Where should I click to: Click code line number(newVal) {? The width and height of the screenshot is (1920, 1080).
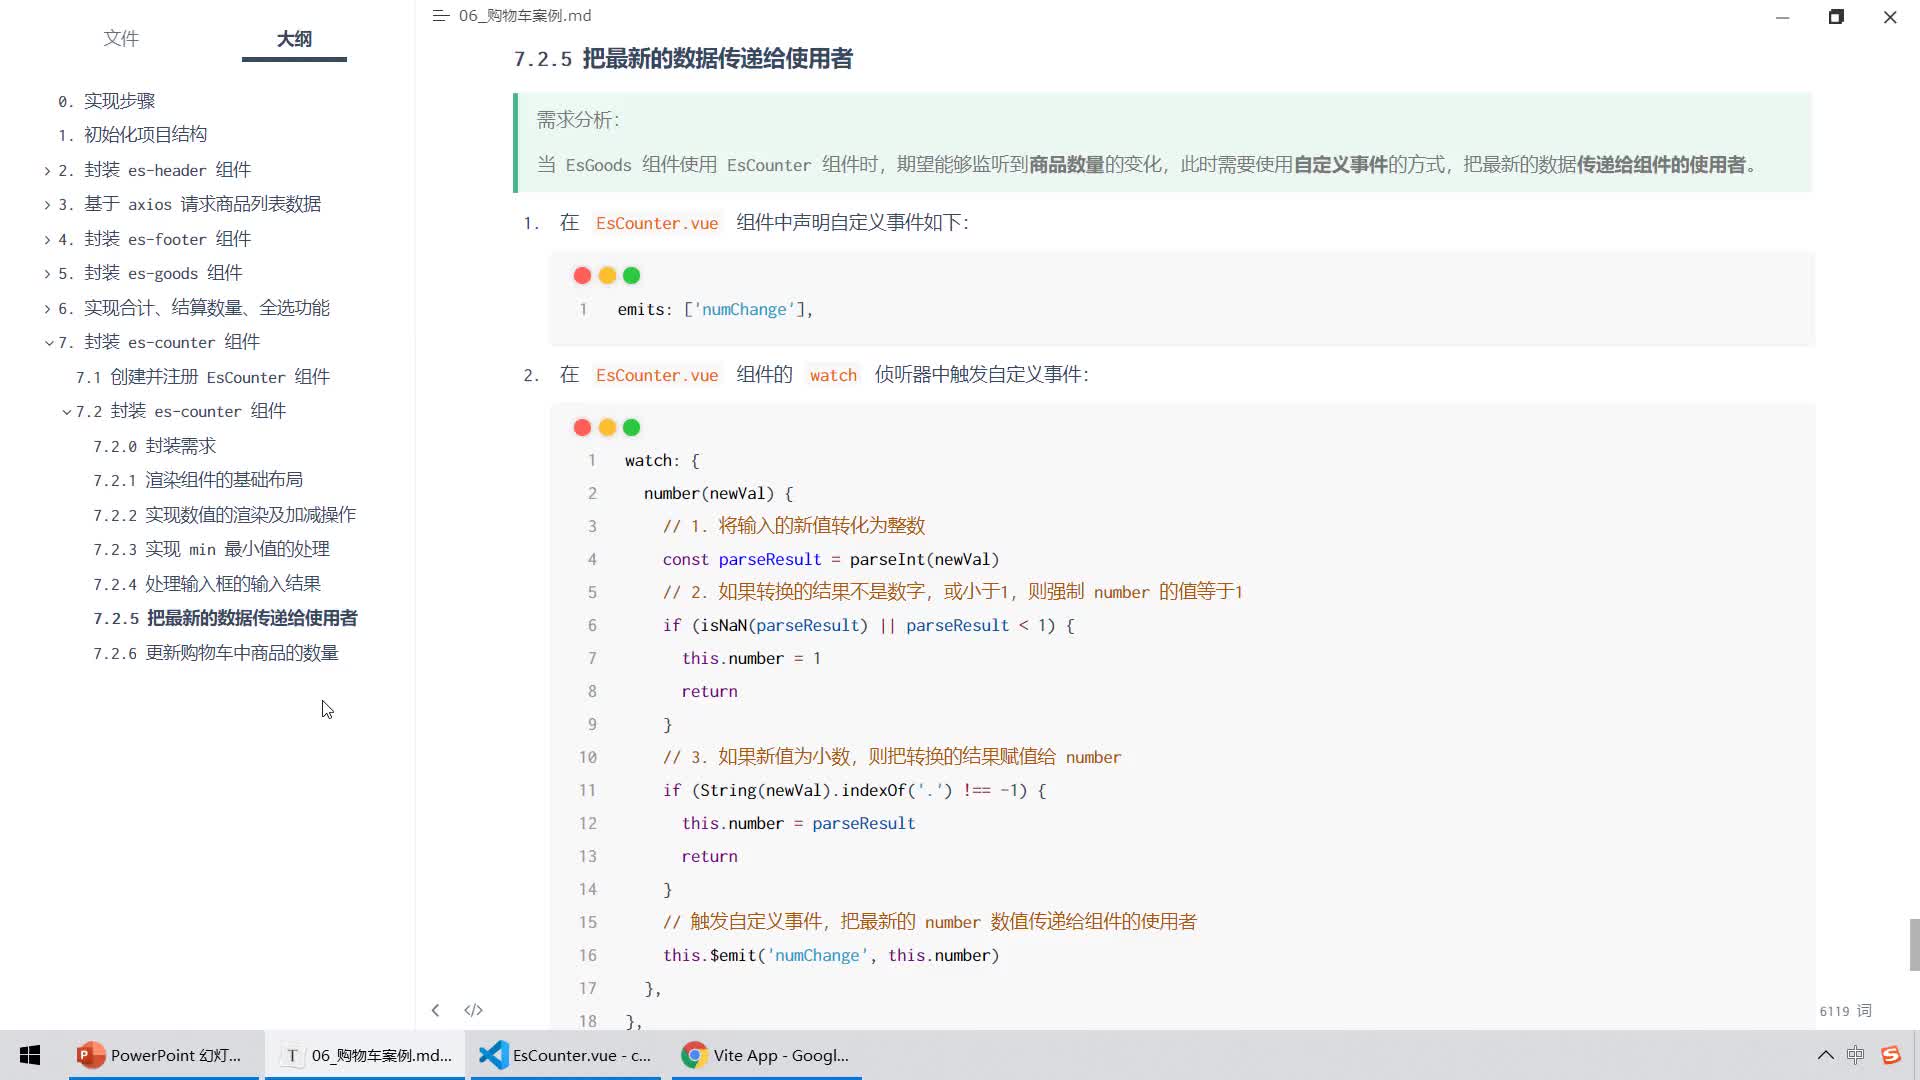pyautogui.click(x=718, y=494)
